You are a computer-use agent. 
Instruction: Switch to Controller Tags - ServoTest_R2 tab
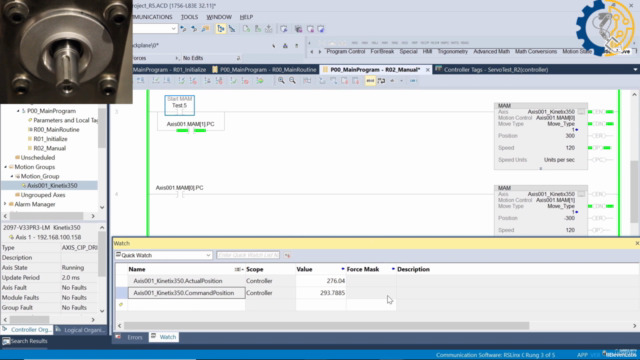tap(492, 70)
